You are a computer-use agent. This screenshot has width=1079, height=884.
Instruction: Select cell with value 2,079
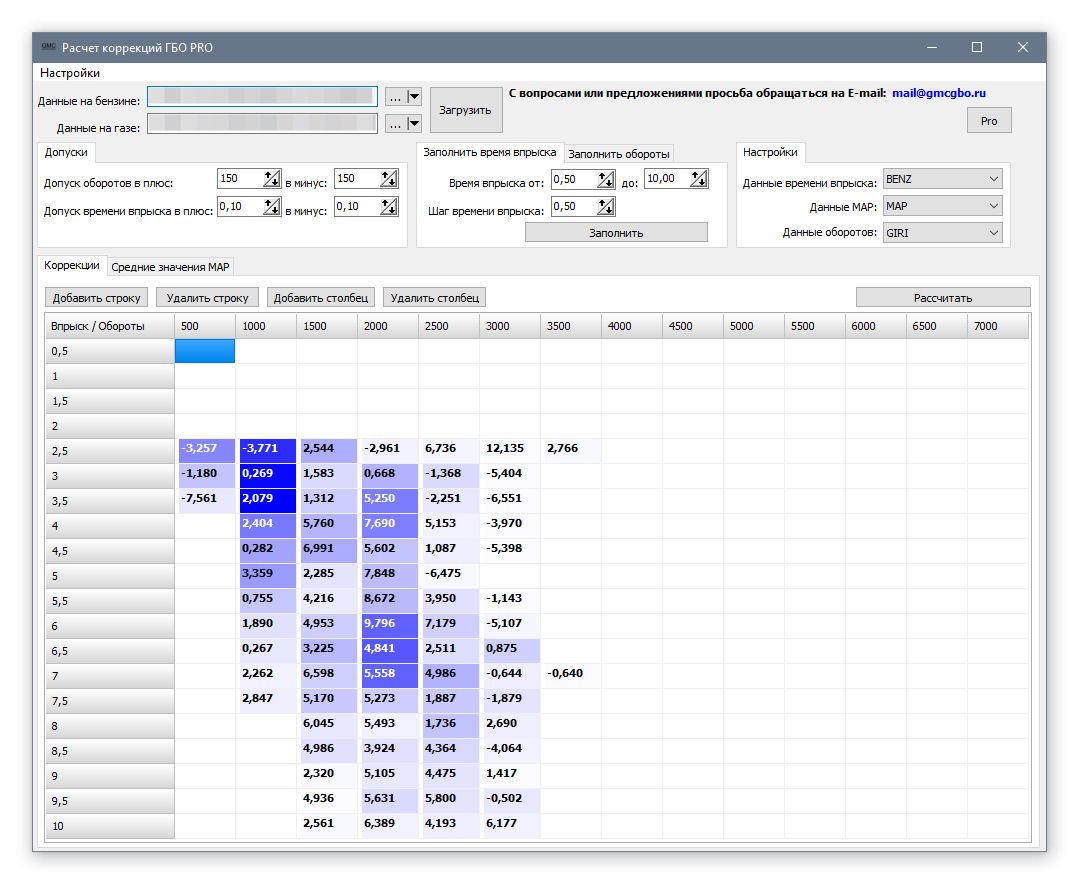268,501
